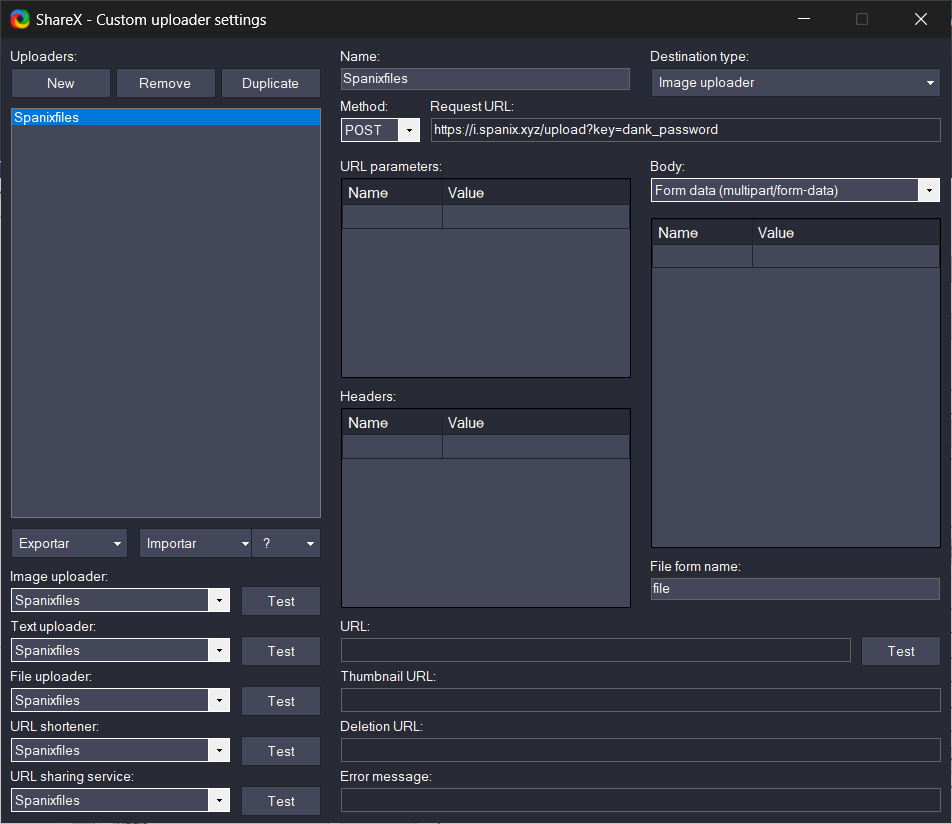Click the Name field containing Spanixfiles
Screen dimensions: 952x824
point(485,79)
